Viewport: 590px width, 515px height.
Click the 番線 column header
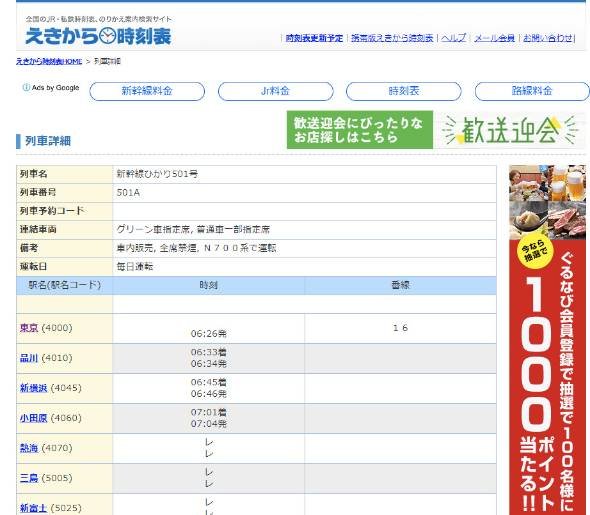400,285
